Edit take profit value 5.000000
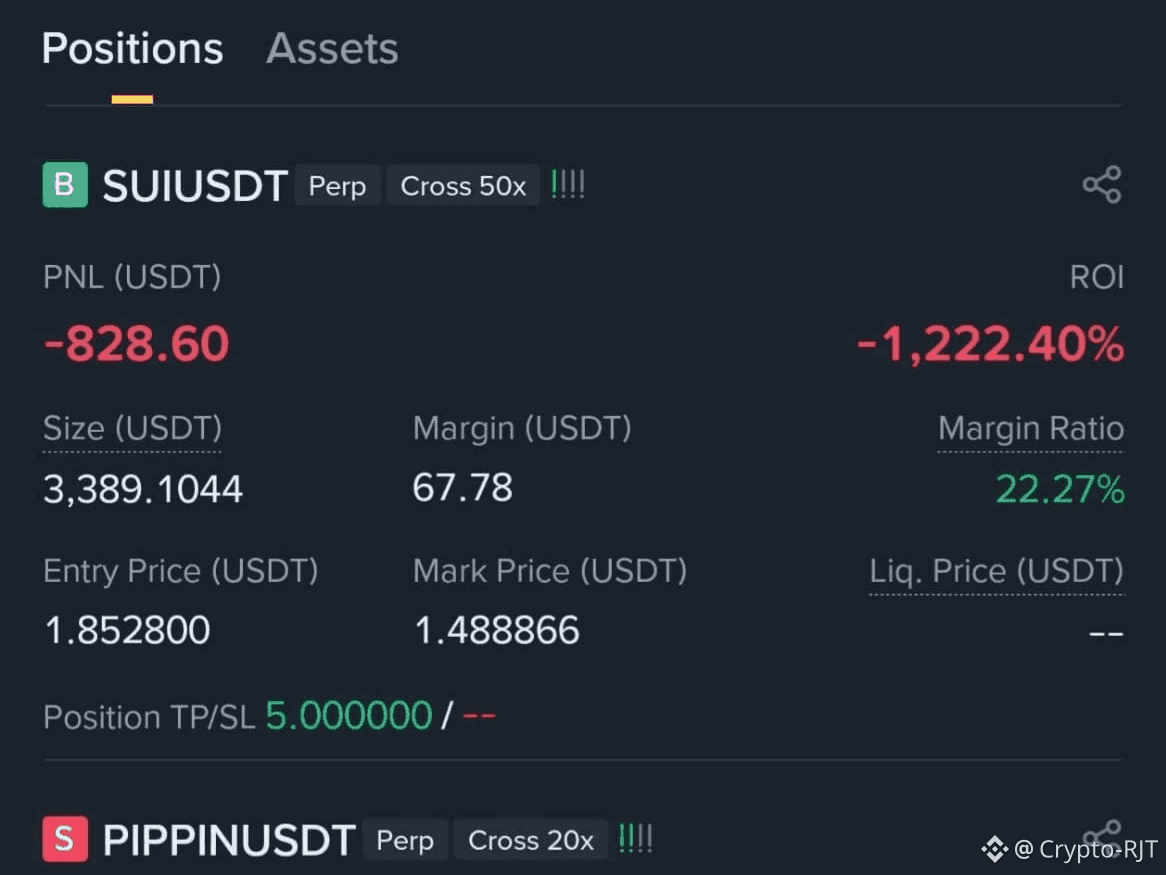This screenshot has width=1166, height=875. [x=349, y=716]
